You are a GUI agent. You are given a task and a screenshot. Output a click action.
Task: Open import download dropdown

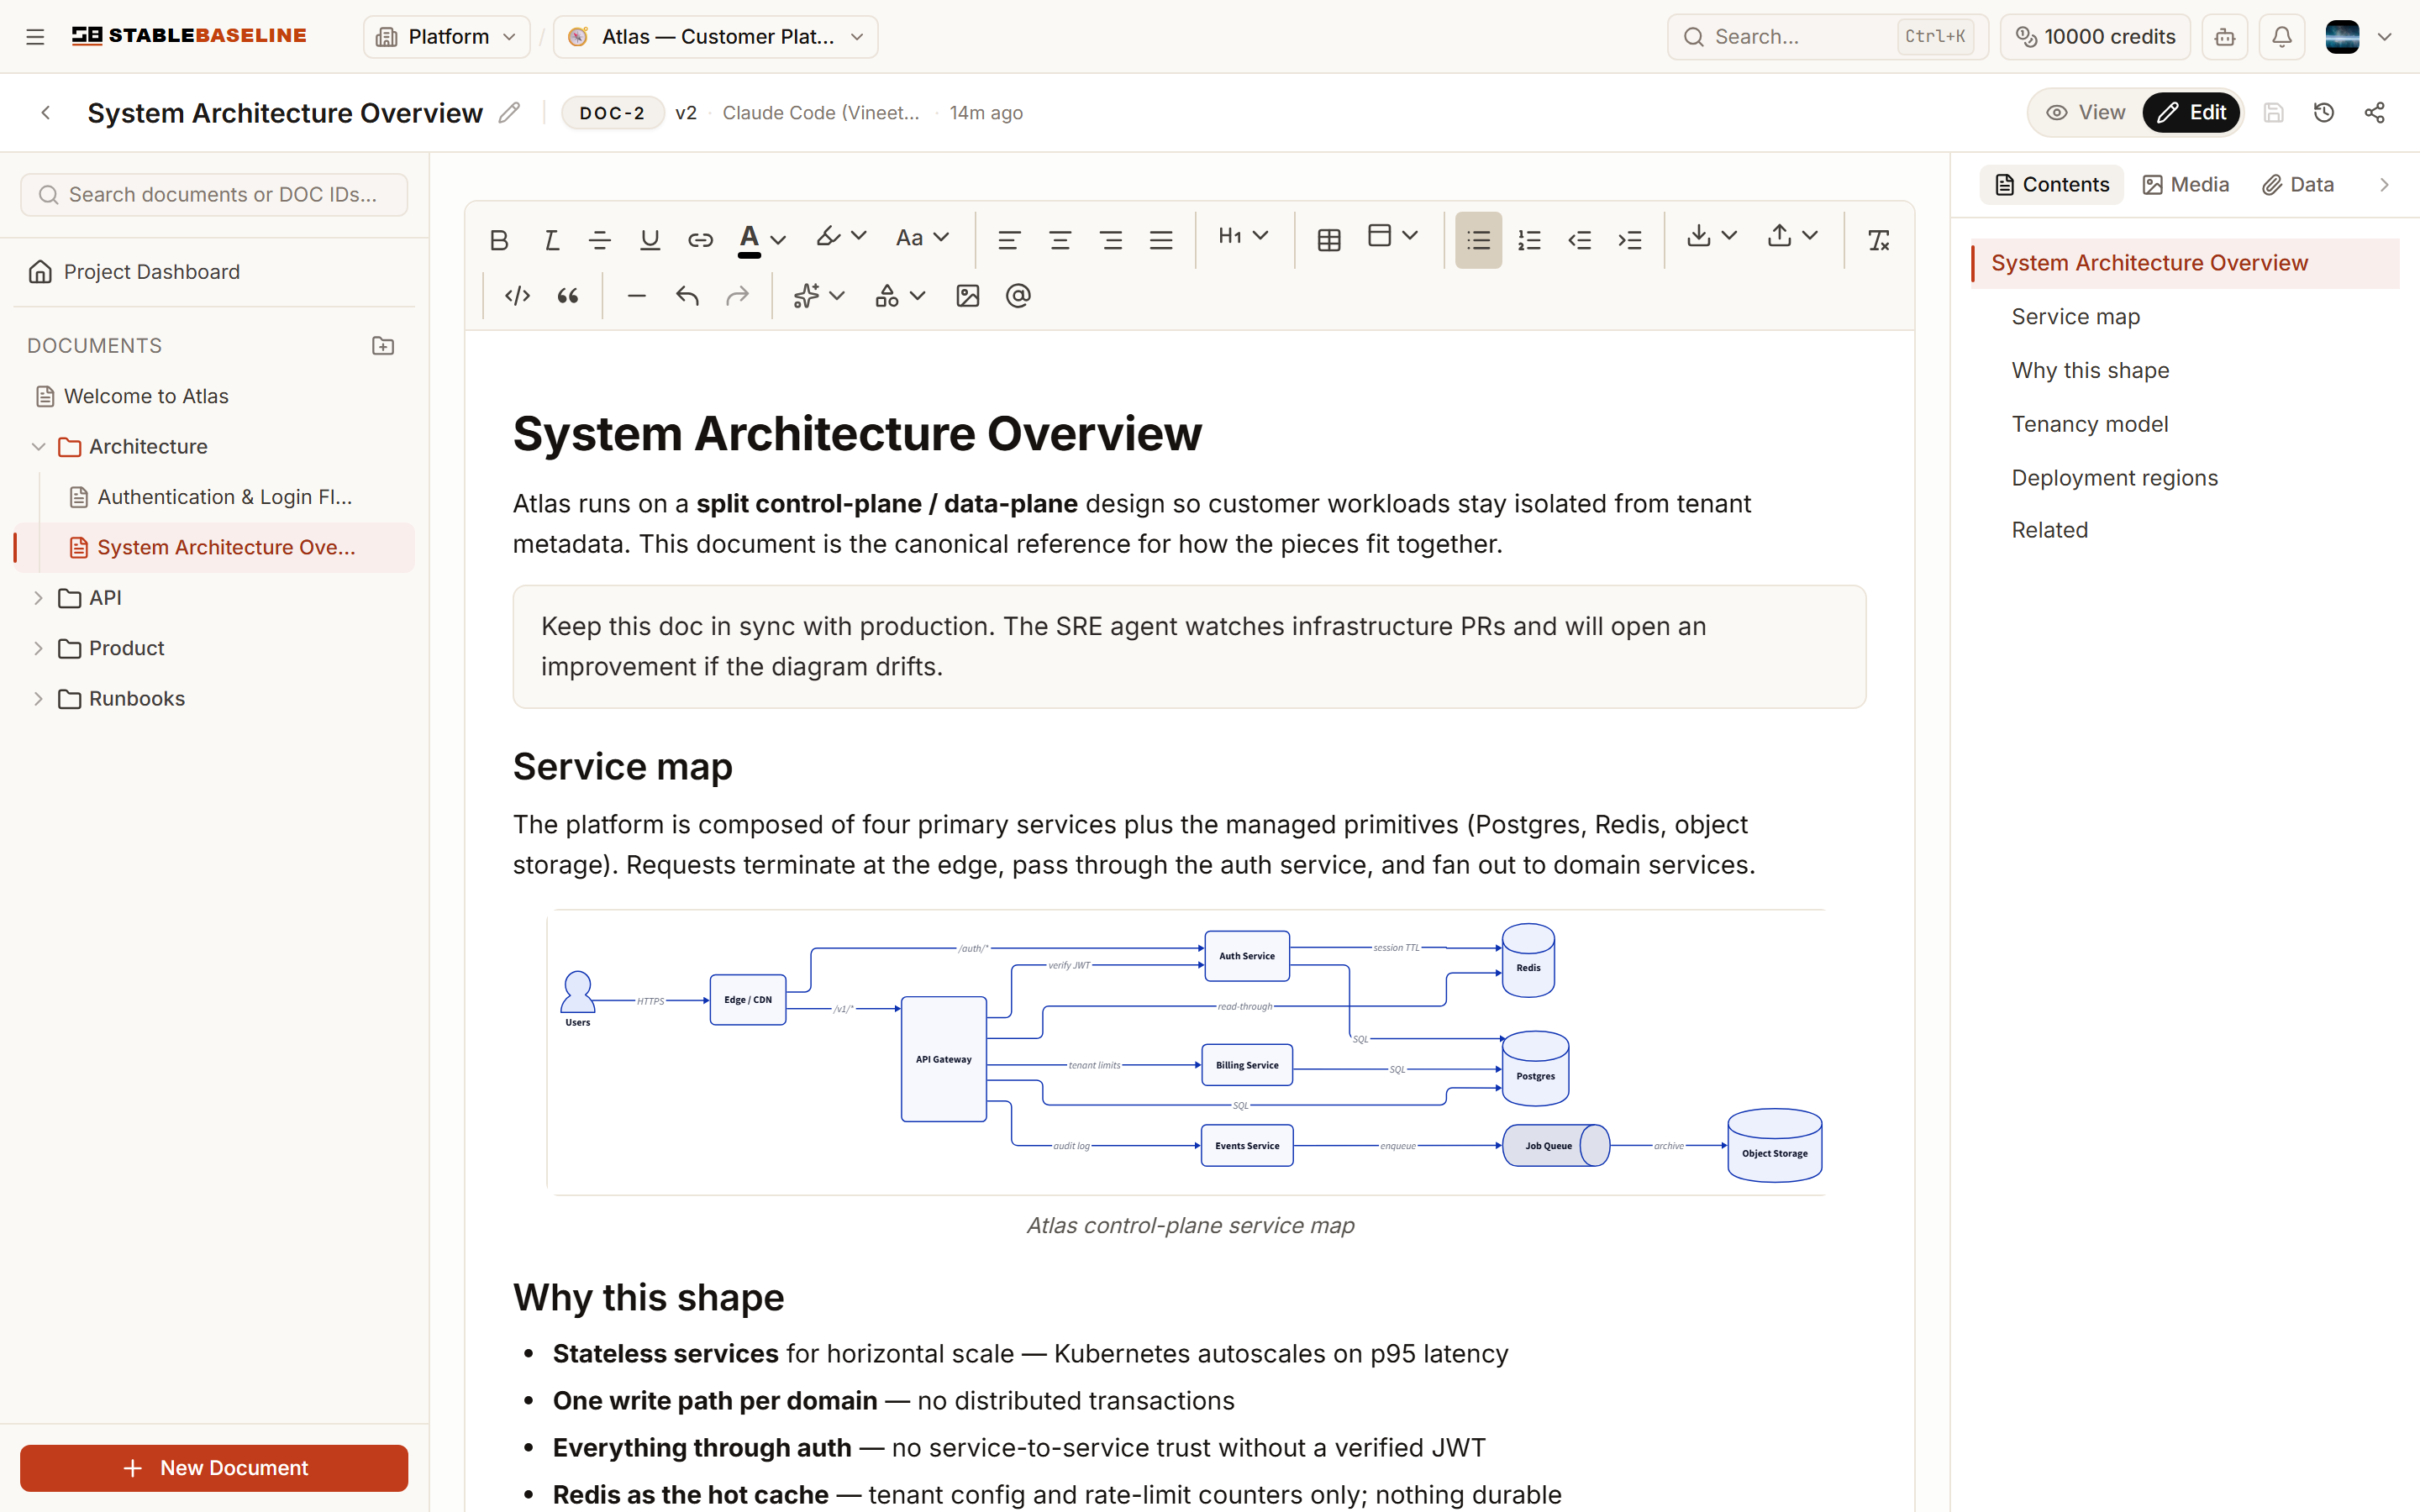pos(1712,236)
